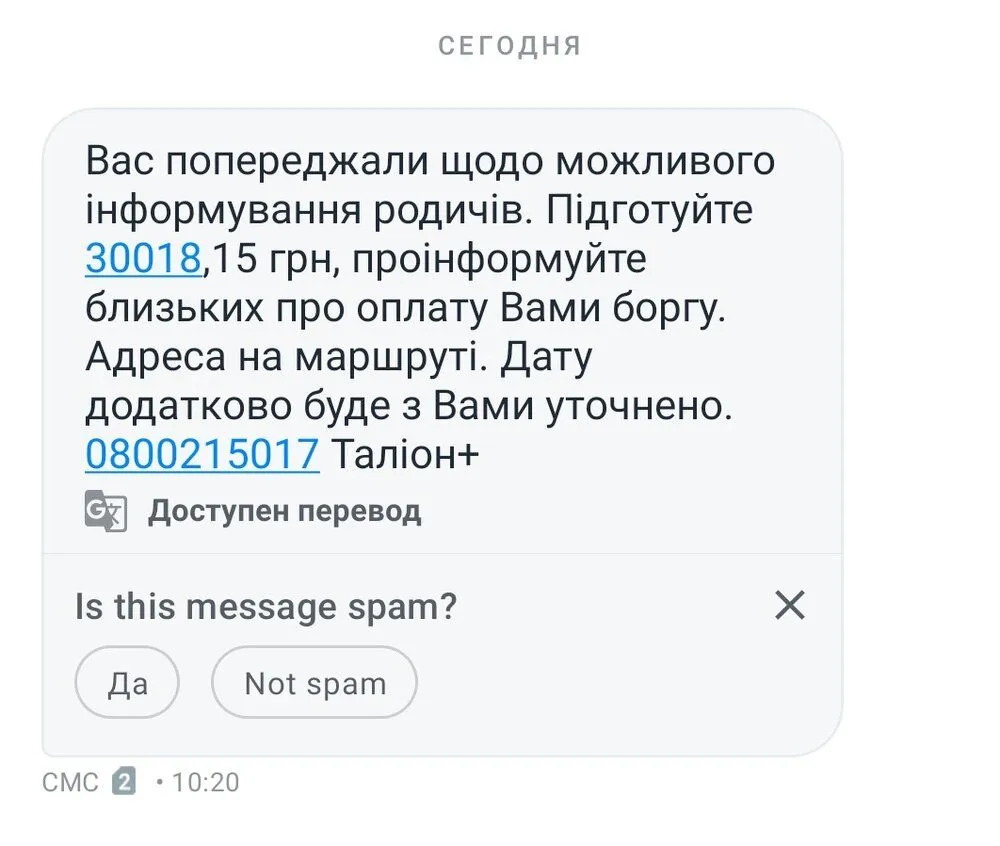
Task: Confirm spam with the Да button
Action: (x=127, y=683)
